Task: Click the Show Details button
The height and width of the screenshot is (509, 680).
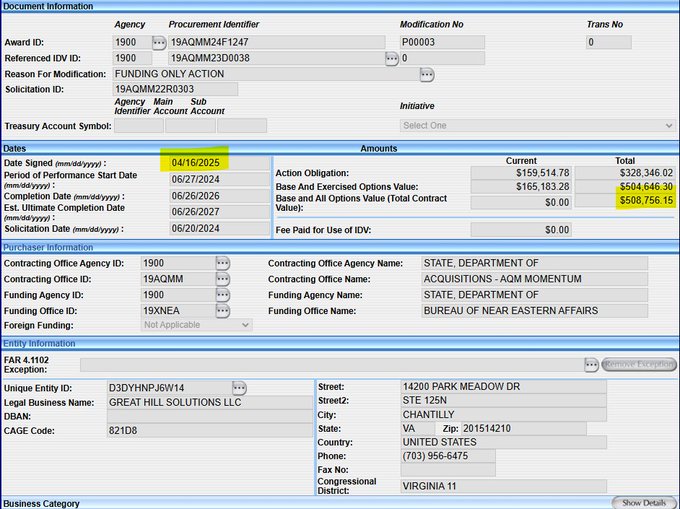Action: point(643,503)
